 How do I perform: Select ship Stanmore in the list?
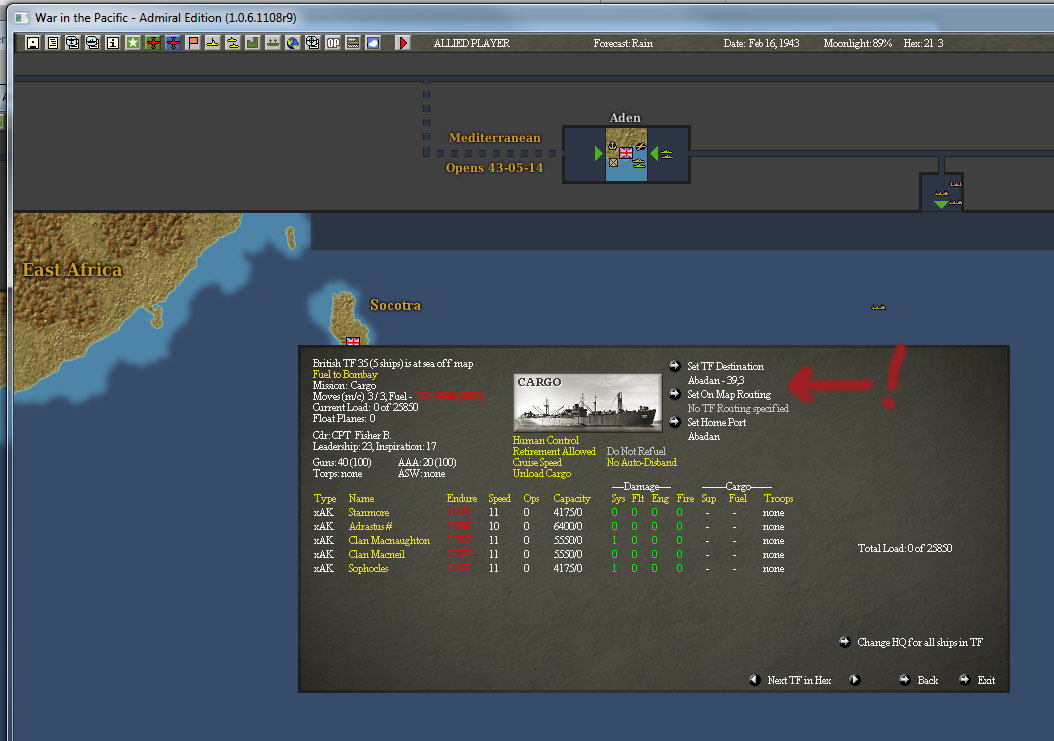coord(368,512)
